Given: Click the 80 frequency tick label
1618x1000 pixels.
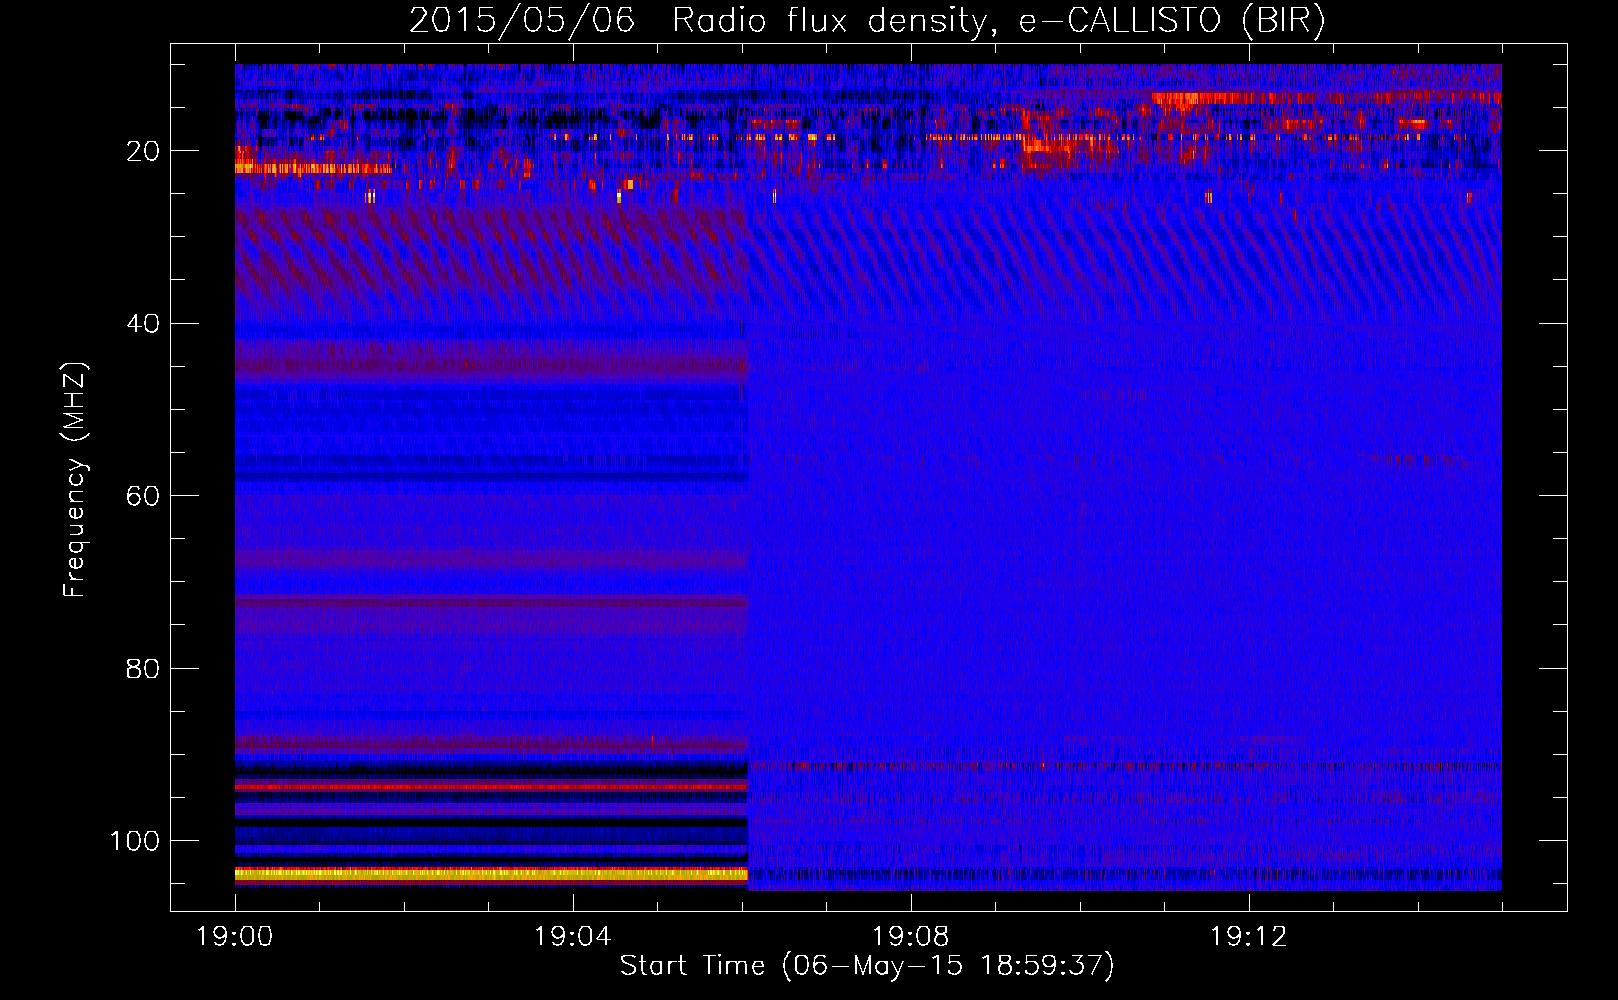Looking at the screenshot, I should (x=143, y=669).
